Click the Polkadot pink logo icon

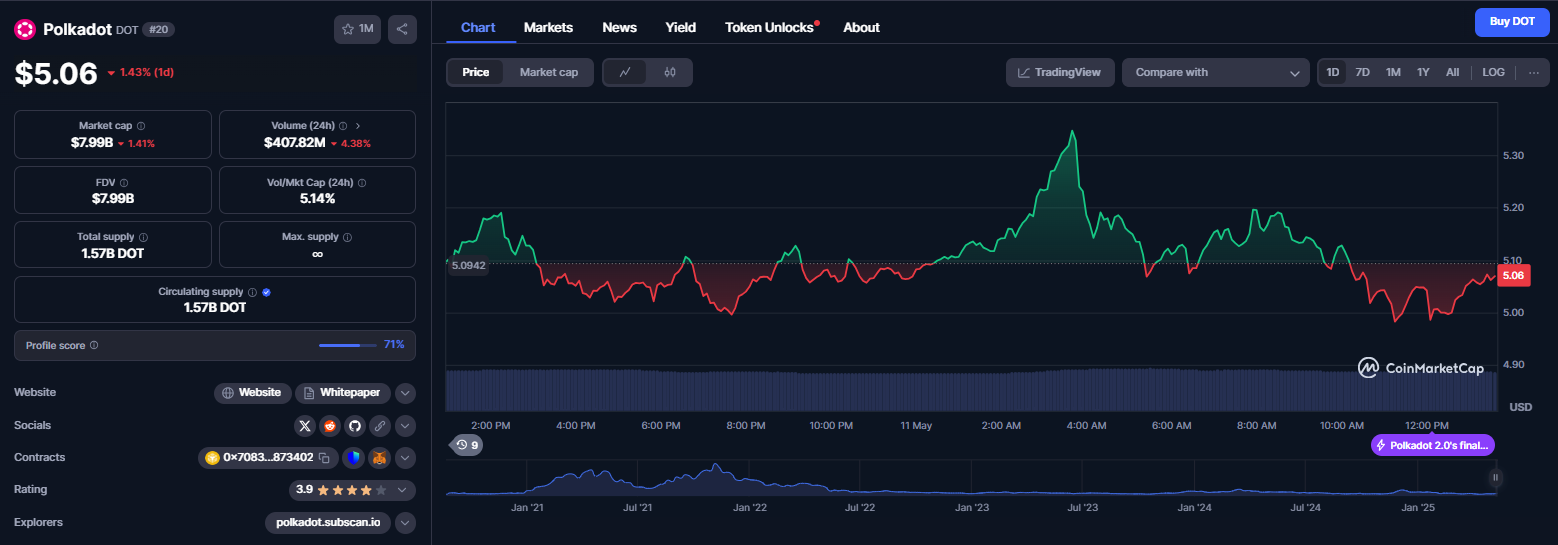[x=25, y=30]
